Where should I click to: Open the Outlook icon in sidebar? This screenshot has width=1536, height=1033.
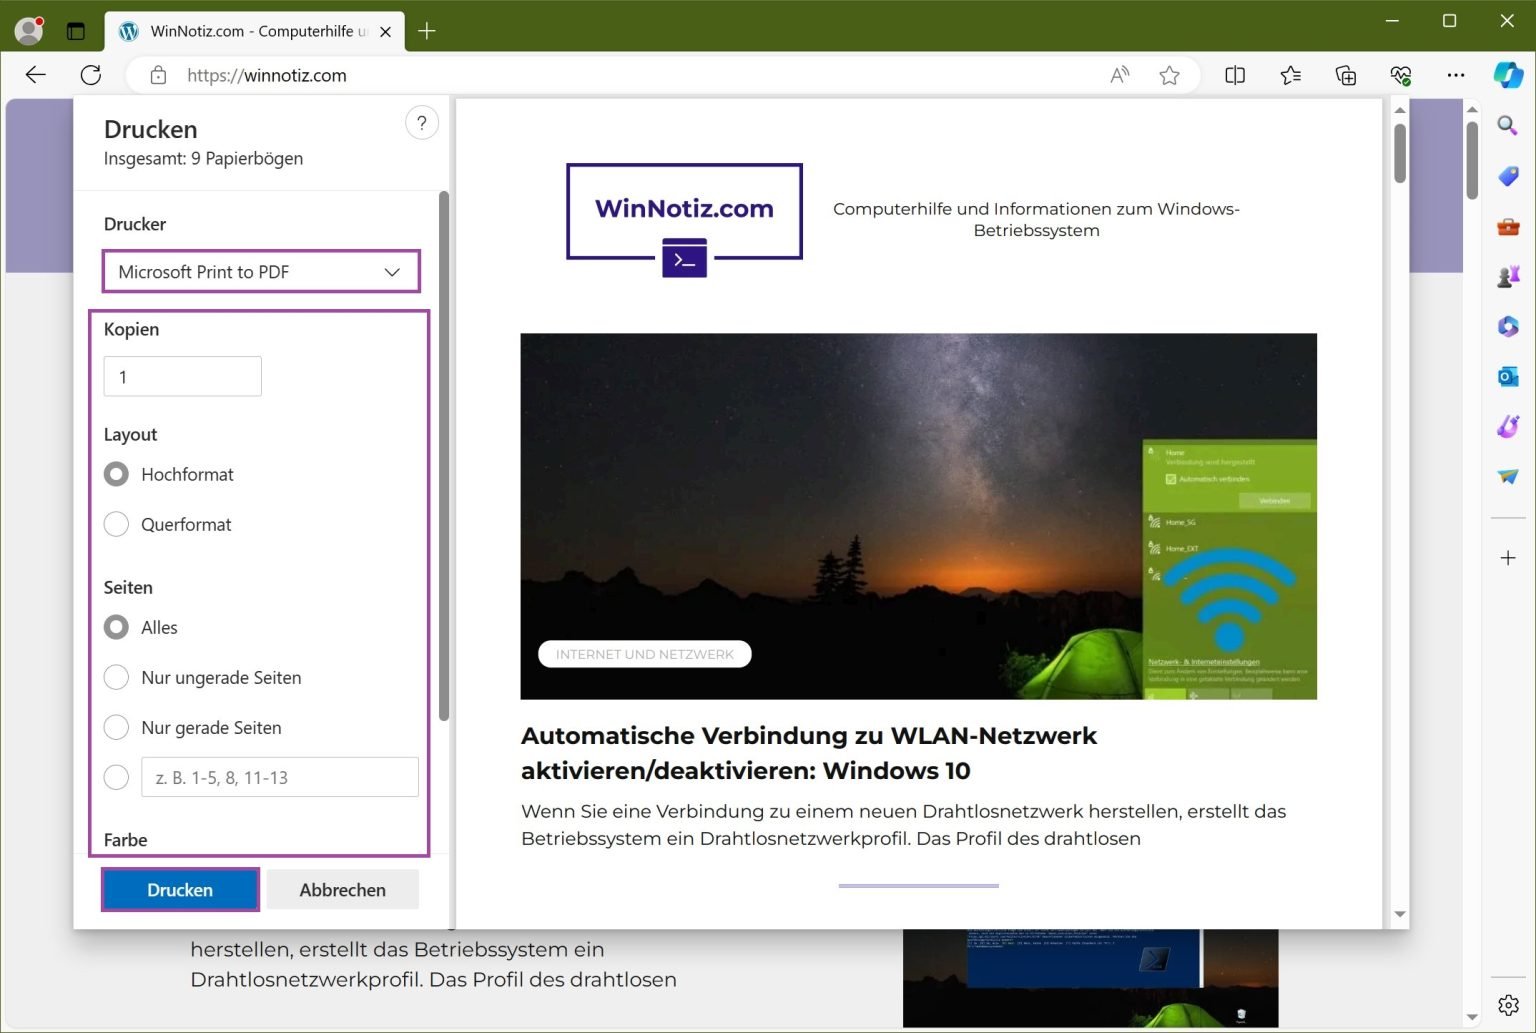(x=1508, y=377)
